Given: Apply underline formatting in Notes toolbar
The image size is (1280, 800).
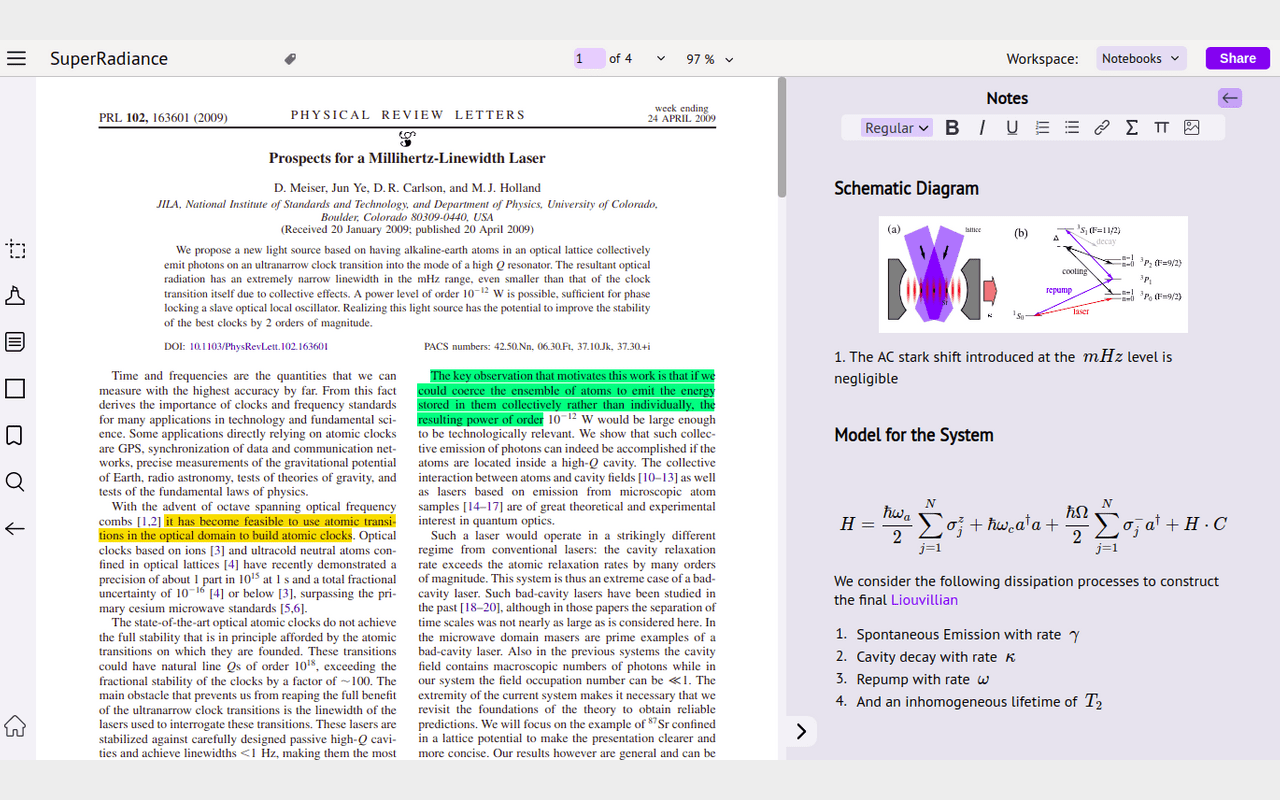Looking at the screenshot, I should pos(1012,128).
